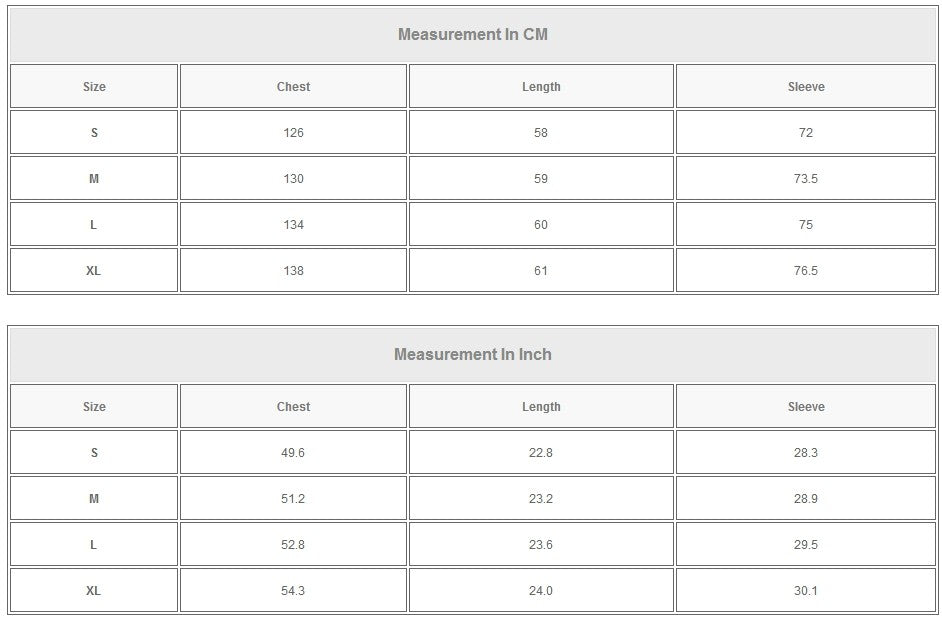
Task: Click the Length header in the CM table
Action: [541, 87]
